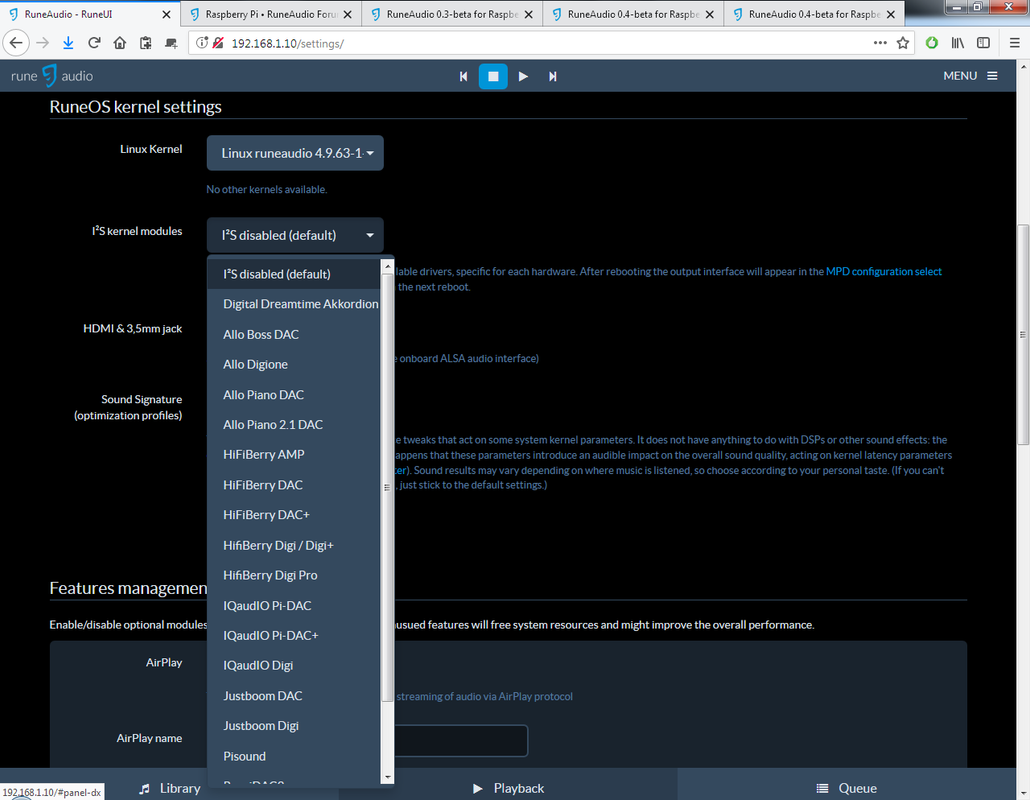Click the stop playback button
This screenshot has width=1030, height=800.
pyautogui.click(x=493, y=76)
